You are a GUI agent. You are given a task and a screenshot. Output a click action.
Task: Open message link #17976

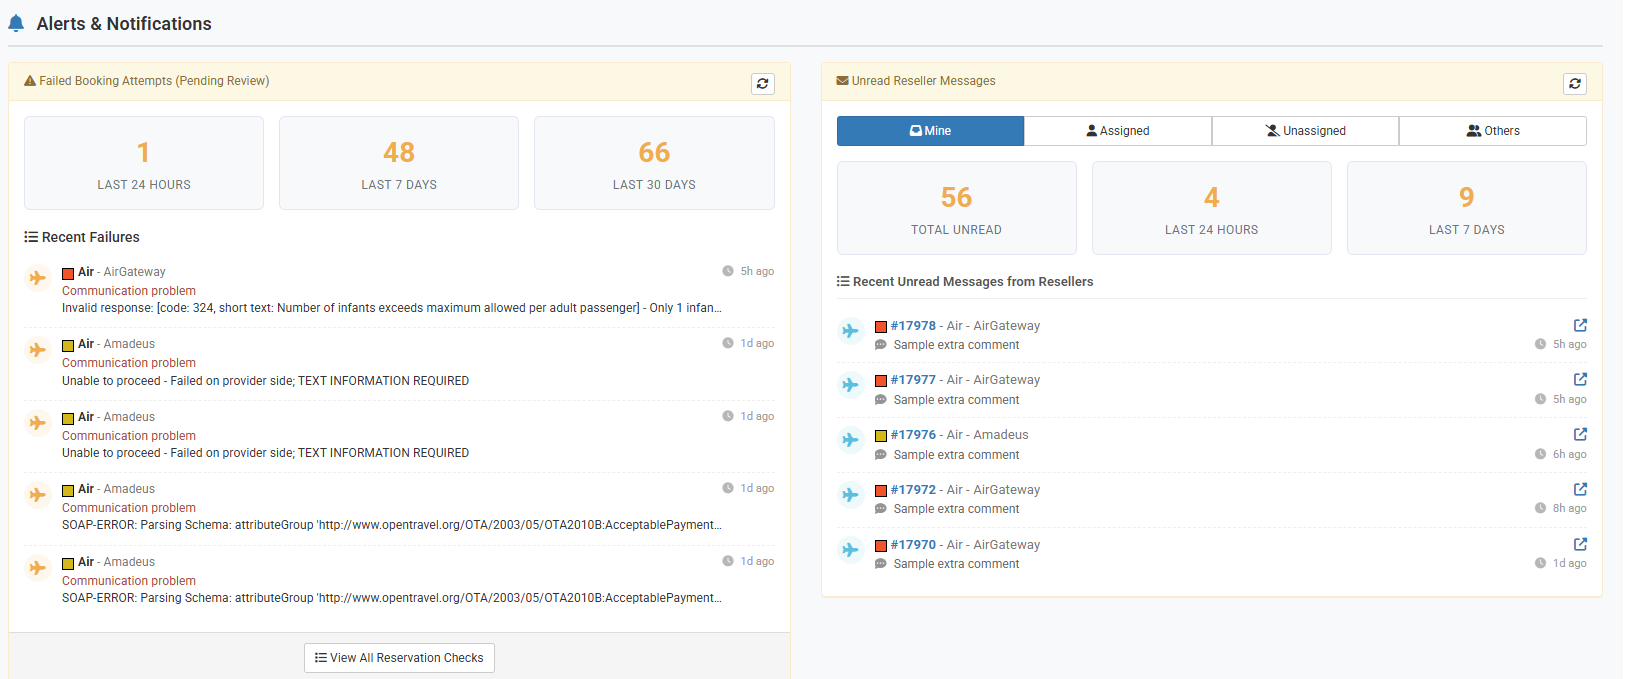[913, 435]
